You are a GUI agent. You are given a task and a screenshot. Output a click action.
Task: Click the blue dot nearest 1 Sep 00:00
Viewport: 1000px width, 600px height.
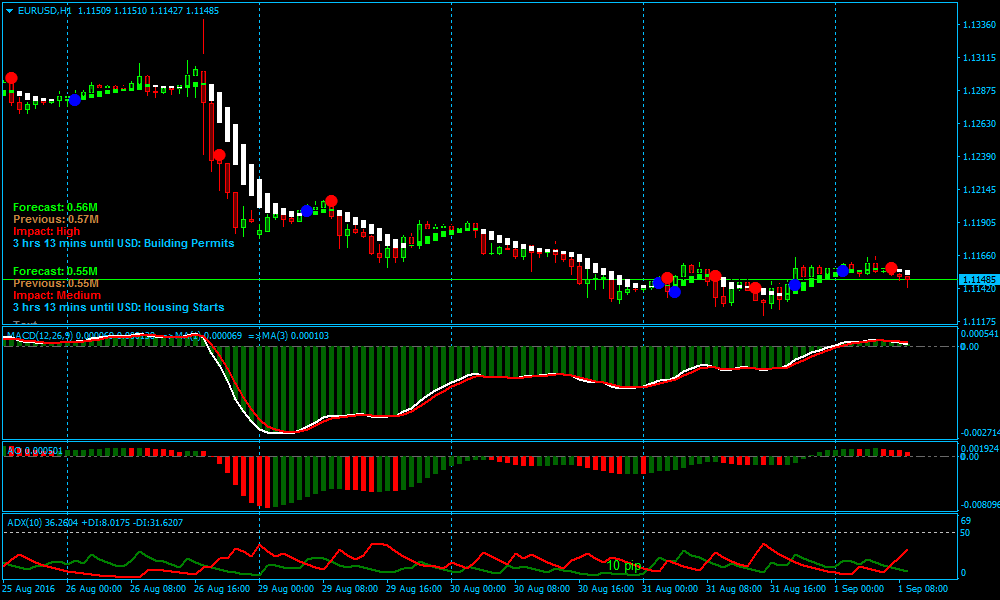click(x=843, y=271)
